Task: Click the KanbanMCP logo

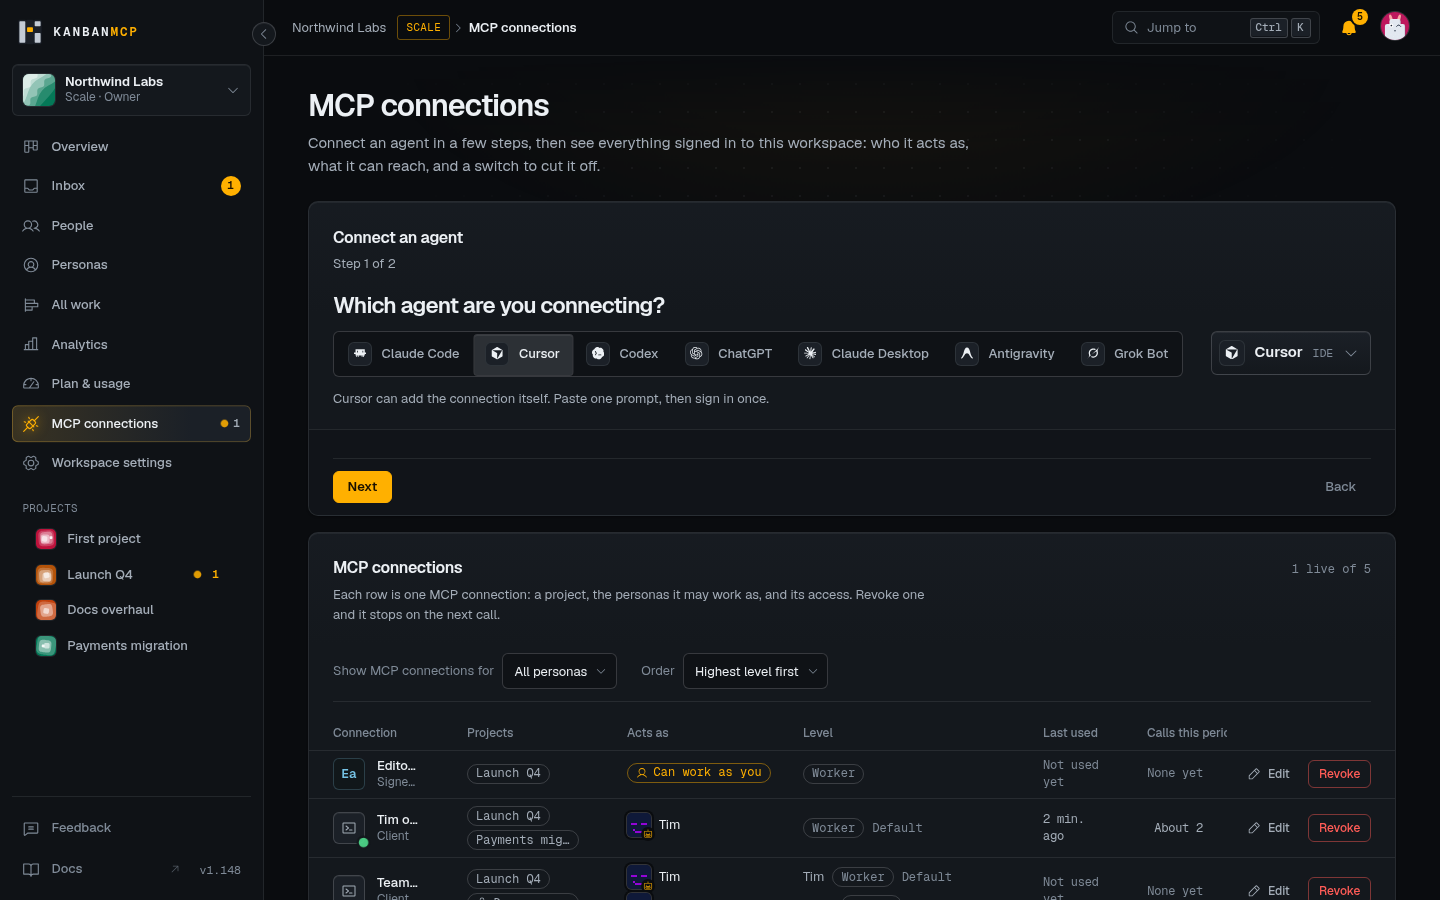Action: point(78,32)
